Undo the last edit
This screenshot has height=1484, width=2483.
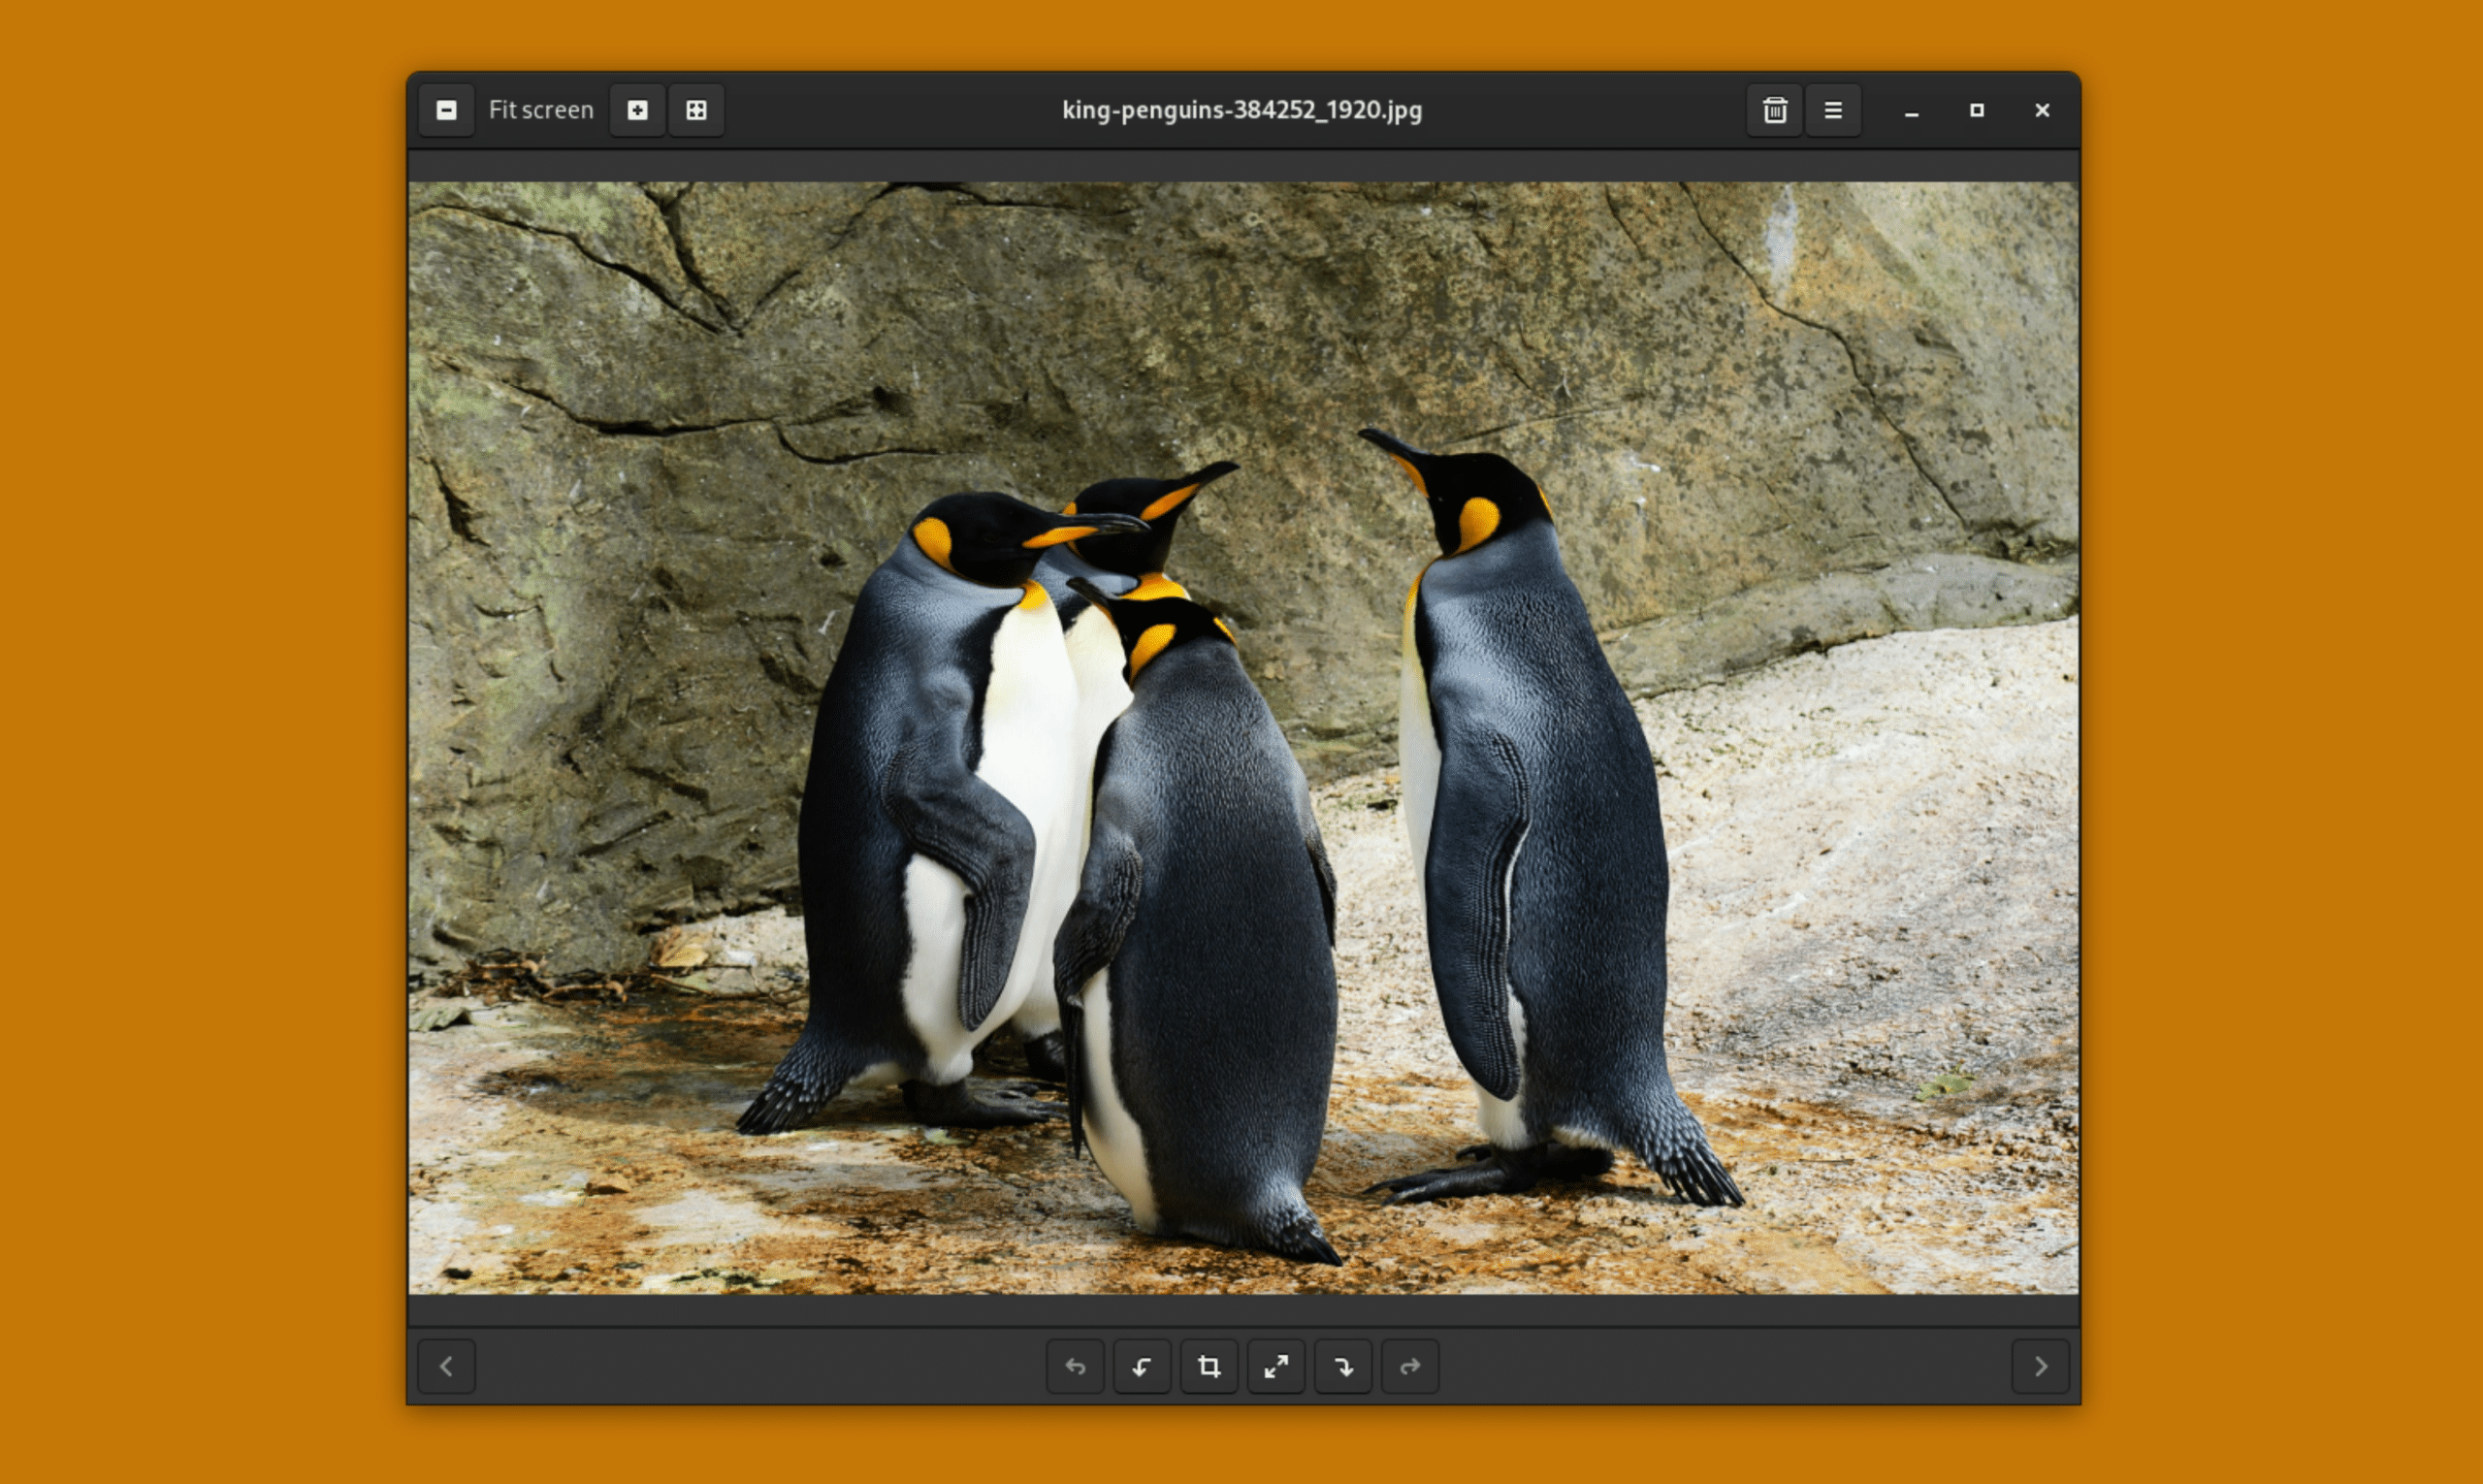tap(1075, 1366)
